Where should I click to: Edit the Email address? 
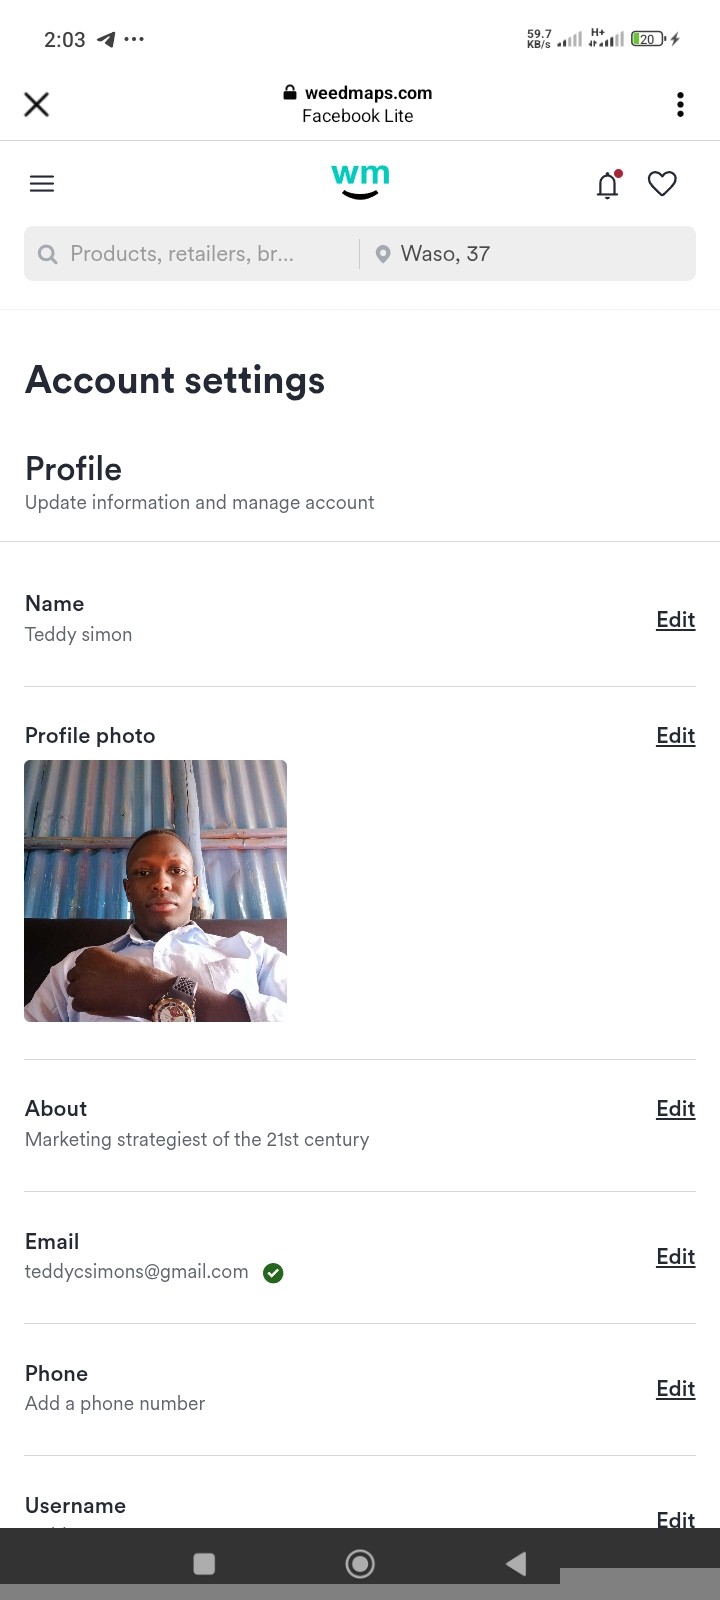pyautogui.click(x=675, y=1257)
